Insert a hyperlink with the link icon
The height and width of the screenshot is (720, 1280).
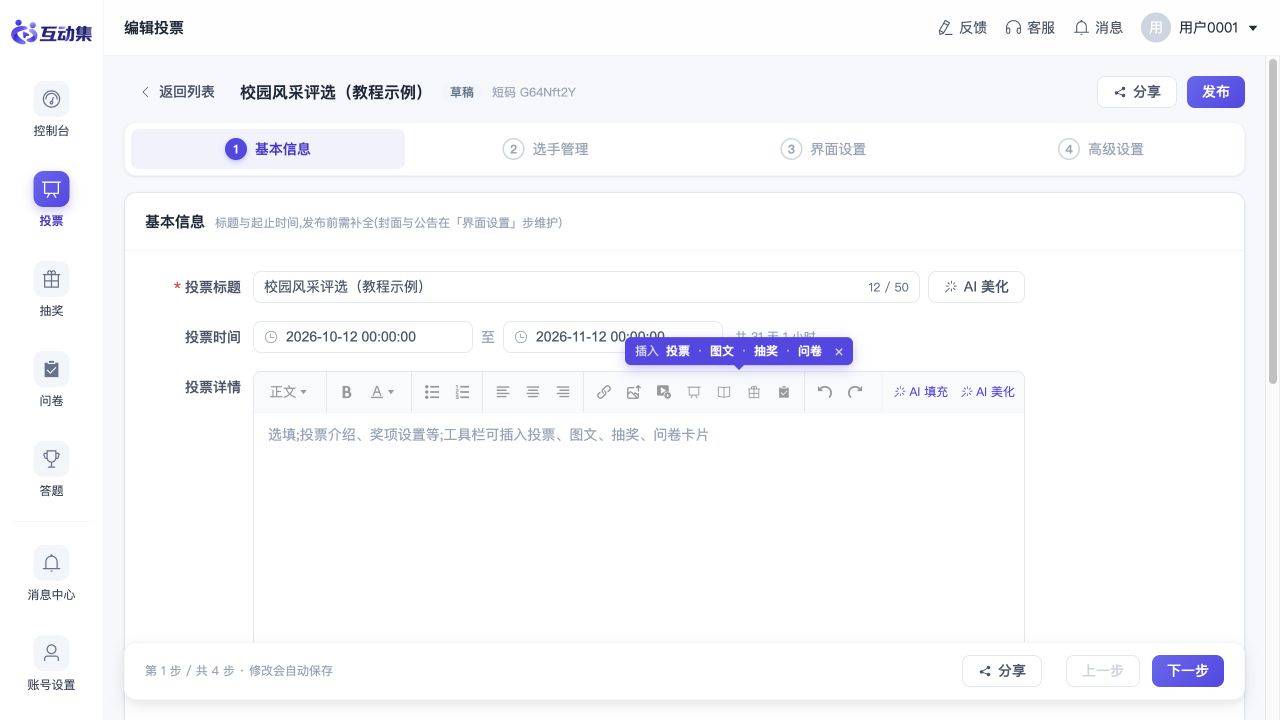click(x=604, y=392)
